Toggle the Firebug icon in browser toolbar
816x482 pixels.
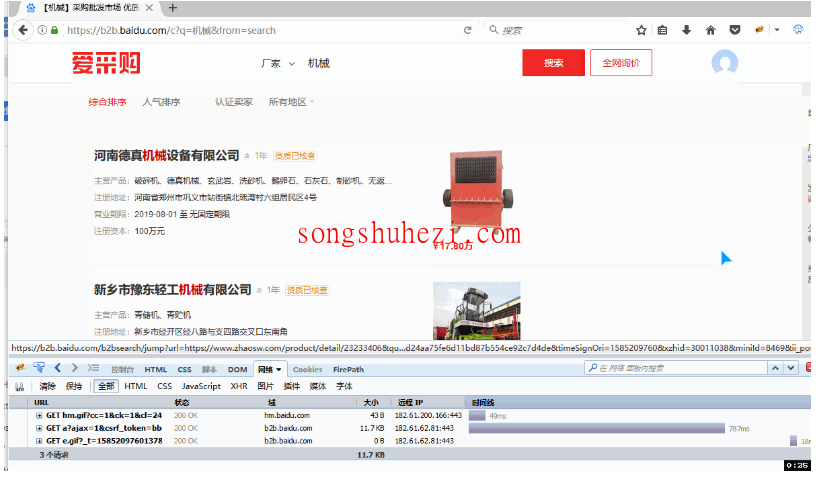[759, 30]
